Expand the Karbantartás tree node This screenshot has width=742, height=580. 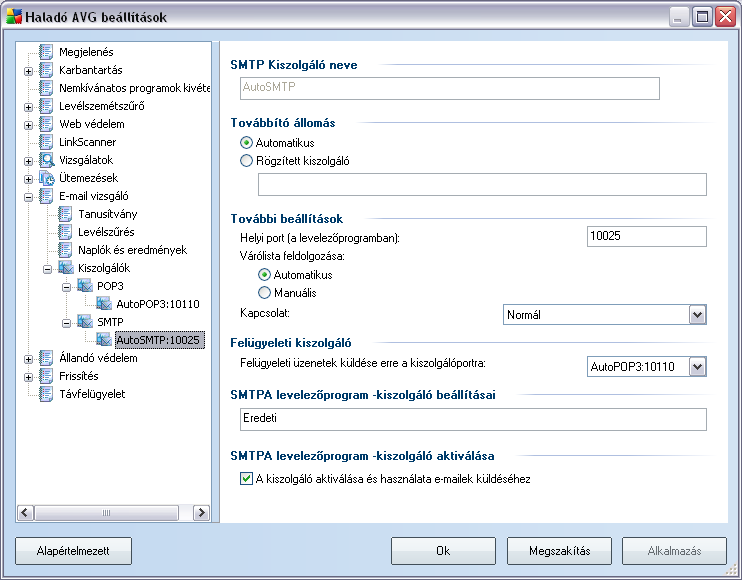[x=28, y=71]
